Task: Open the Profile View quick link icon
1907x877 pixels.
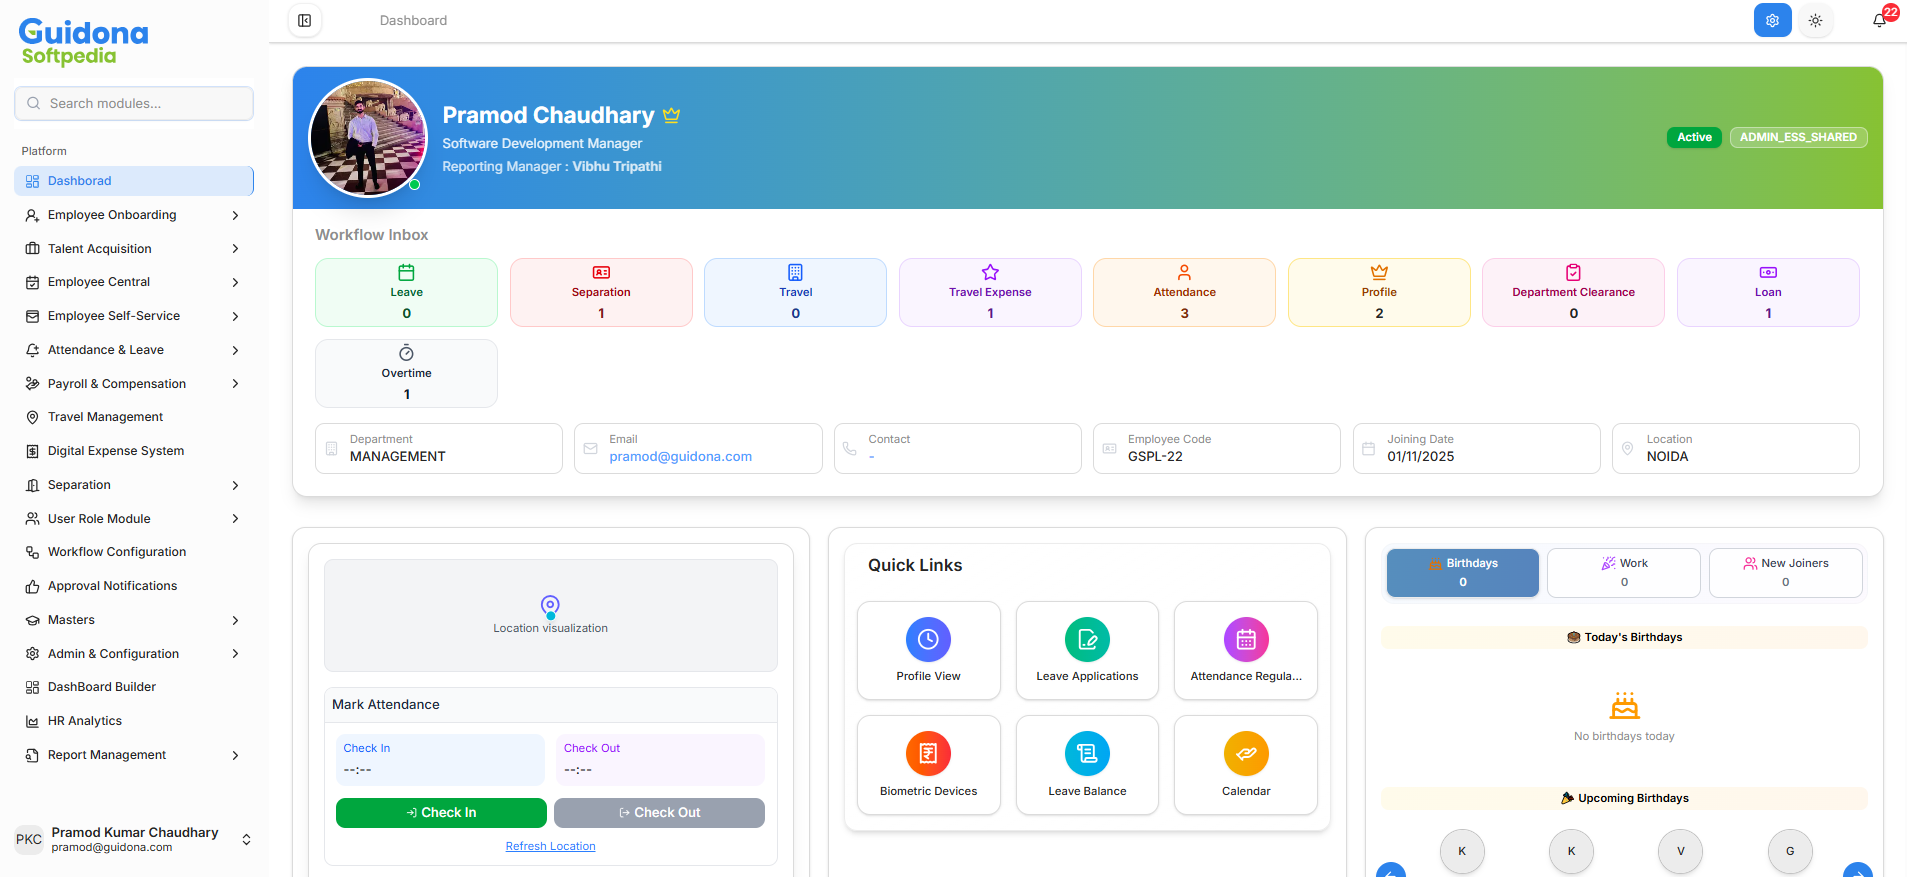Action: pyautogui.click(x=928, y=640)
